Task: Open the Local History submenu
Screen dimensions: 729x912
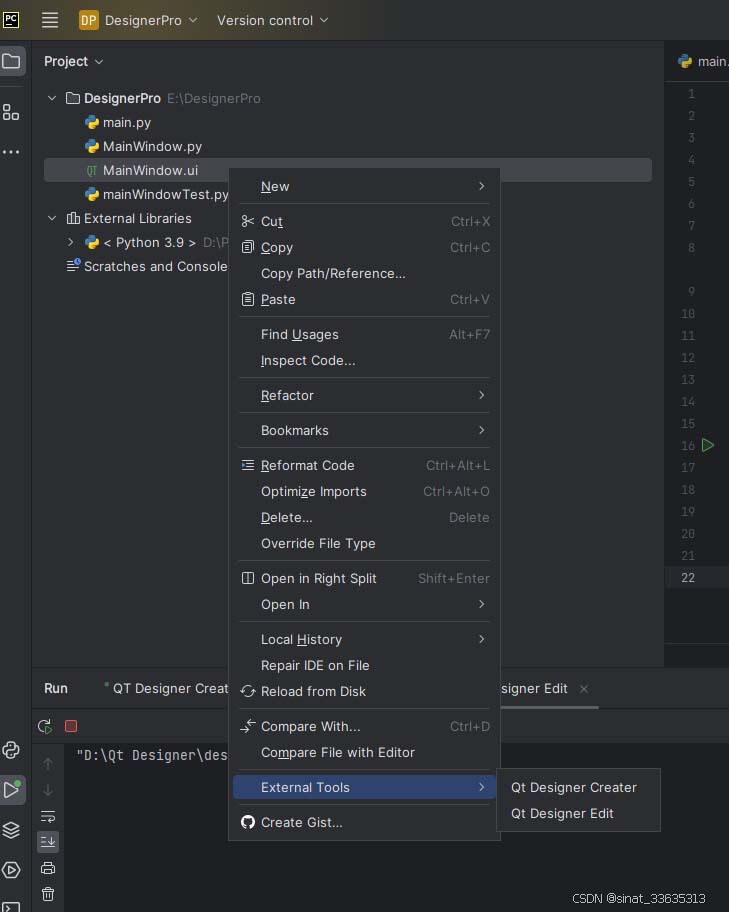Action: coord(364,639)
